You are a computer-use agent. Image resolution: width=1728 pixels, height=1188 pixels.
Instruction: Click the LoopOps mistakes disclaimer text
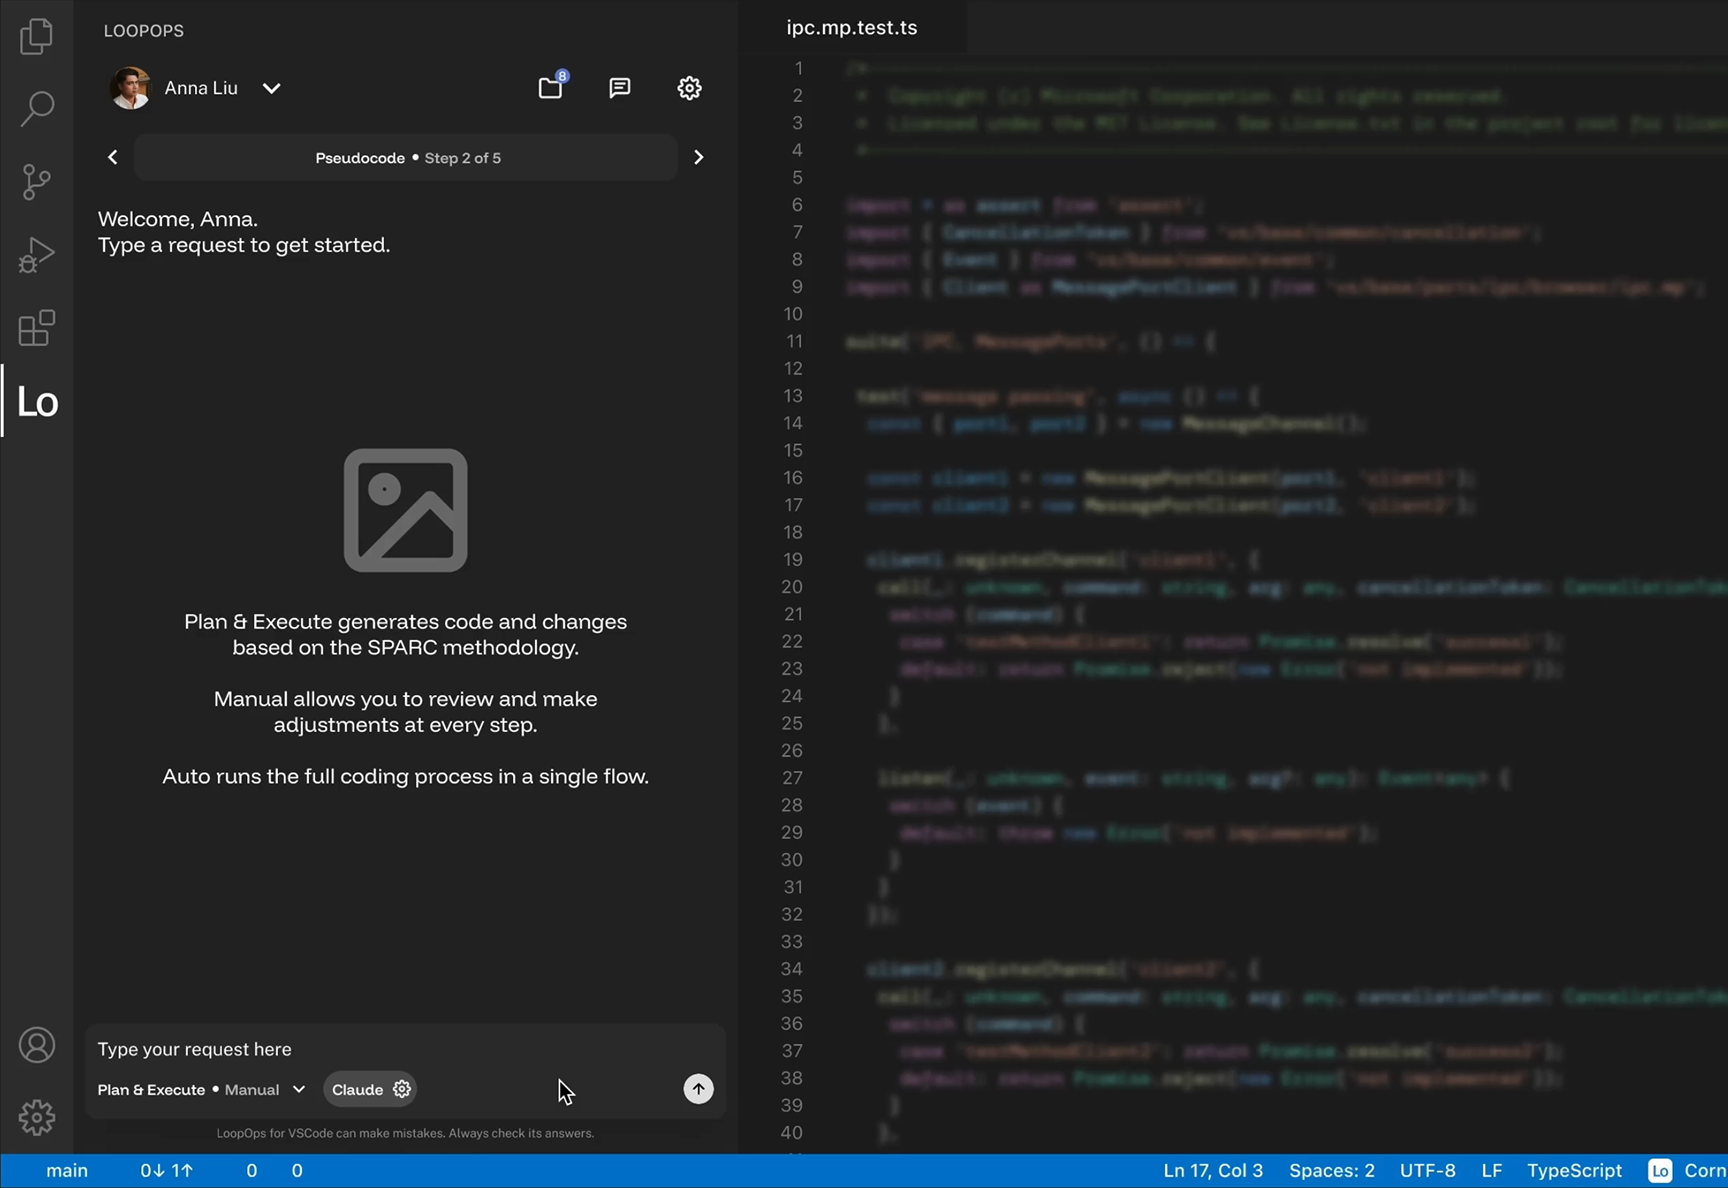click(x=405, y=1133)
